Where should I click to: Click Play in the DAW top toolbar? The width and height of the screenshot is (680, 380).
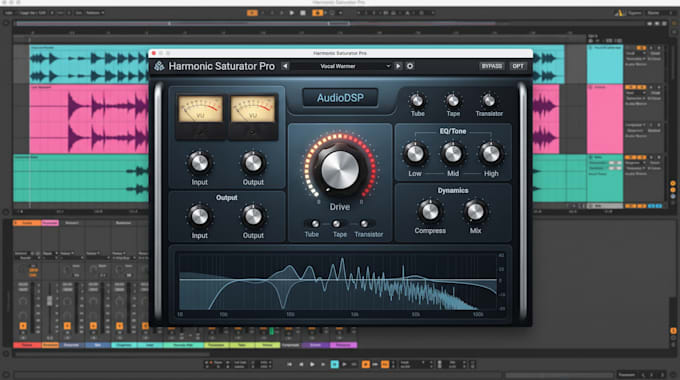coord(292,13)
